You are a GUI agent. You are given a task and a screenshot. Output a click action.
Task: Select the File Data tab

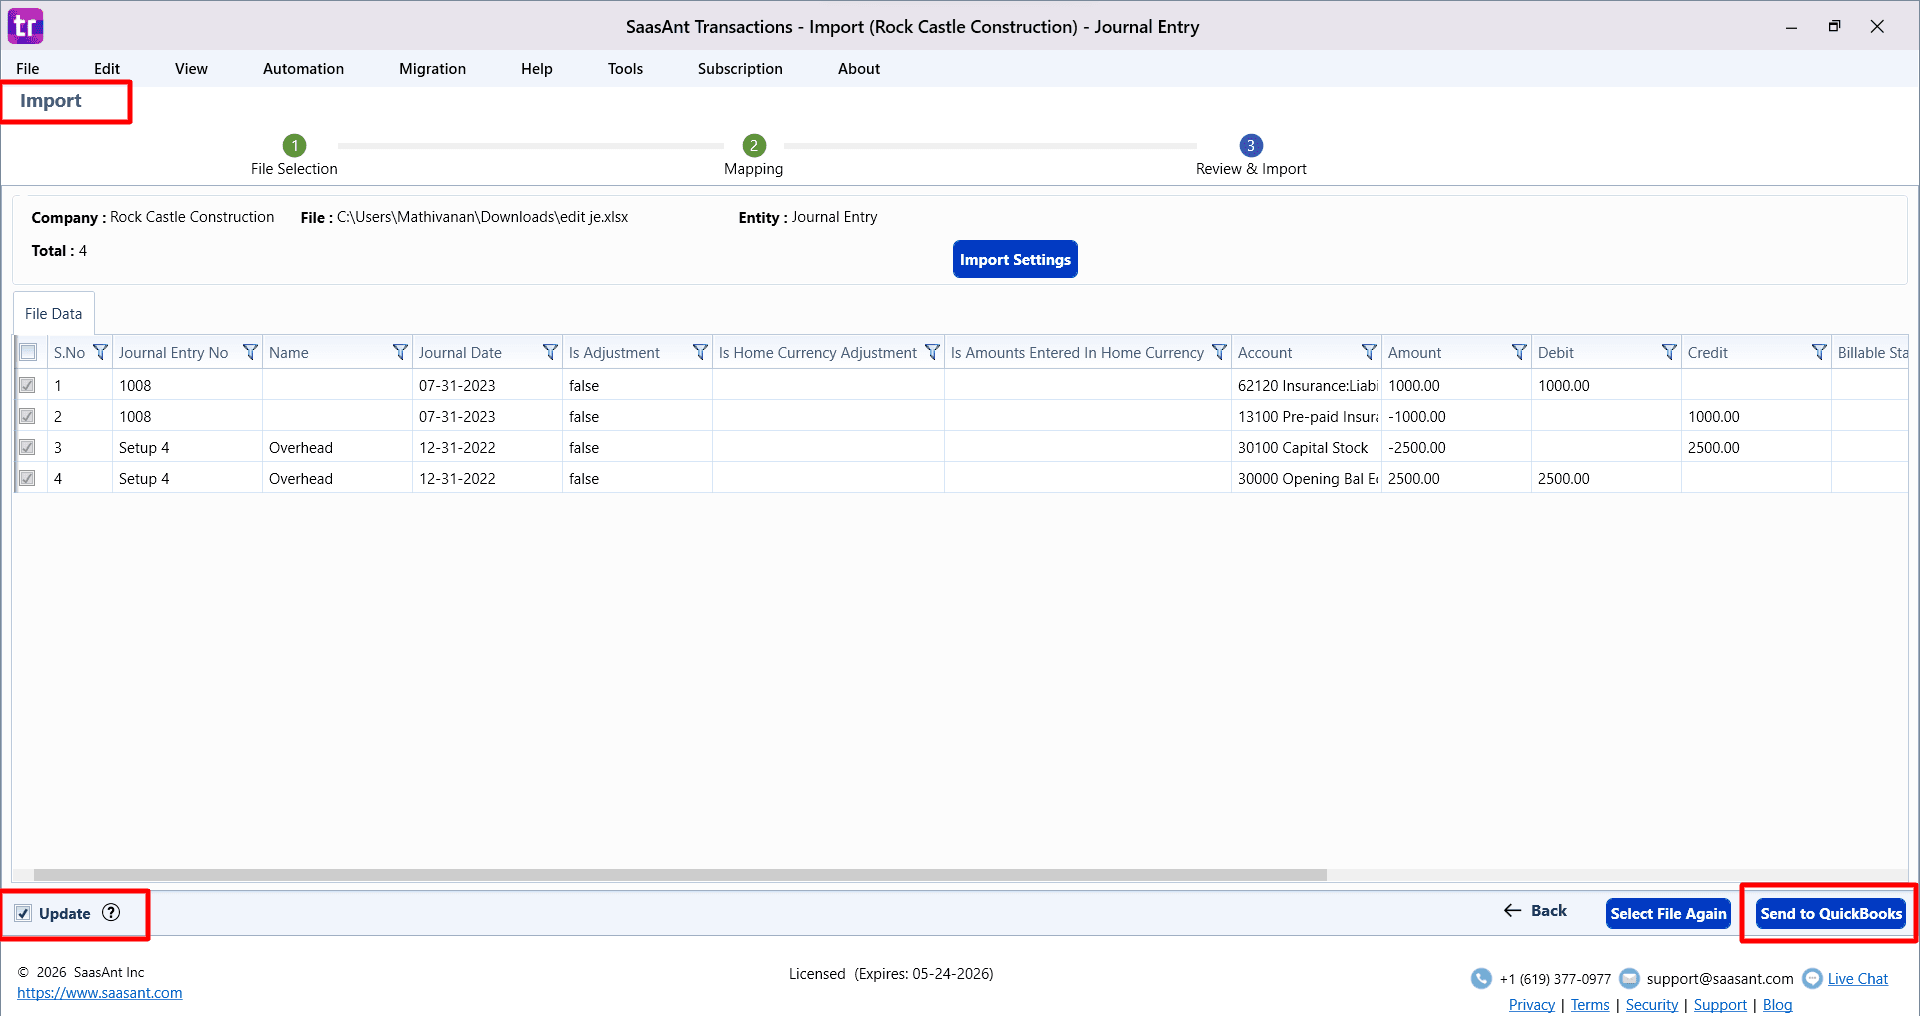pos(54,313)
